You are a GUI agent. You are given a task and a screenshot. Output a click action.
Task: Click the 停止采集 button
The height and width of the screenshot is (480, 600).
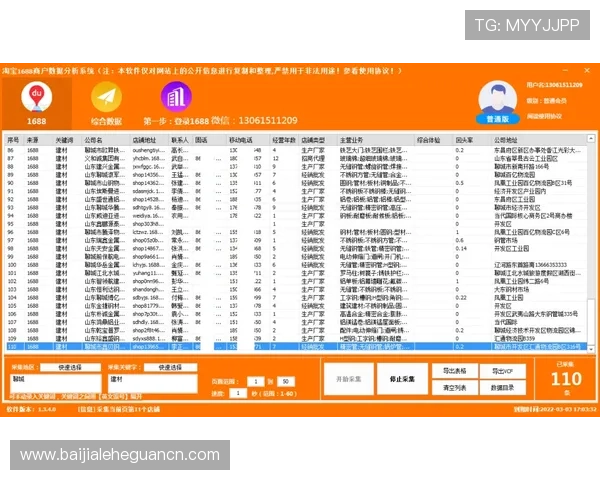click(x=402, y=379)
